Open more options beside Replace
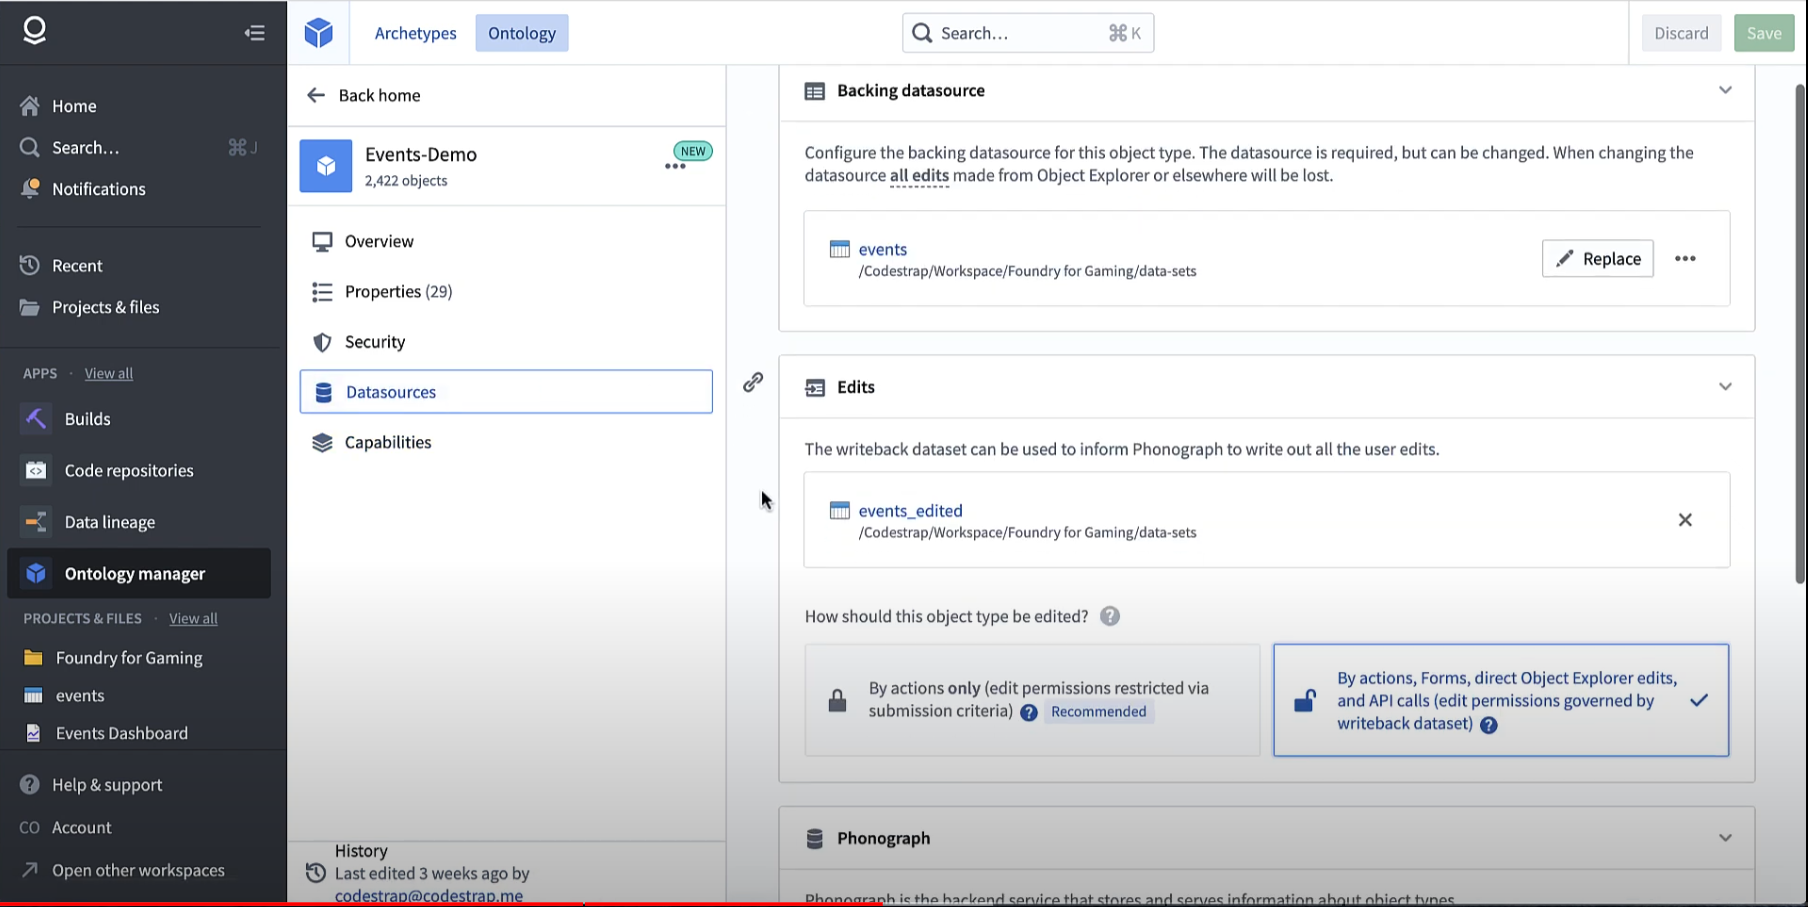 pyautogui.click(x=1685, y=258)
